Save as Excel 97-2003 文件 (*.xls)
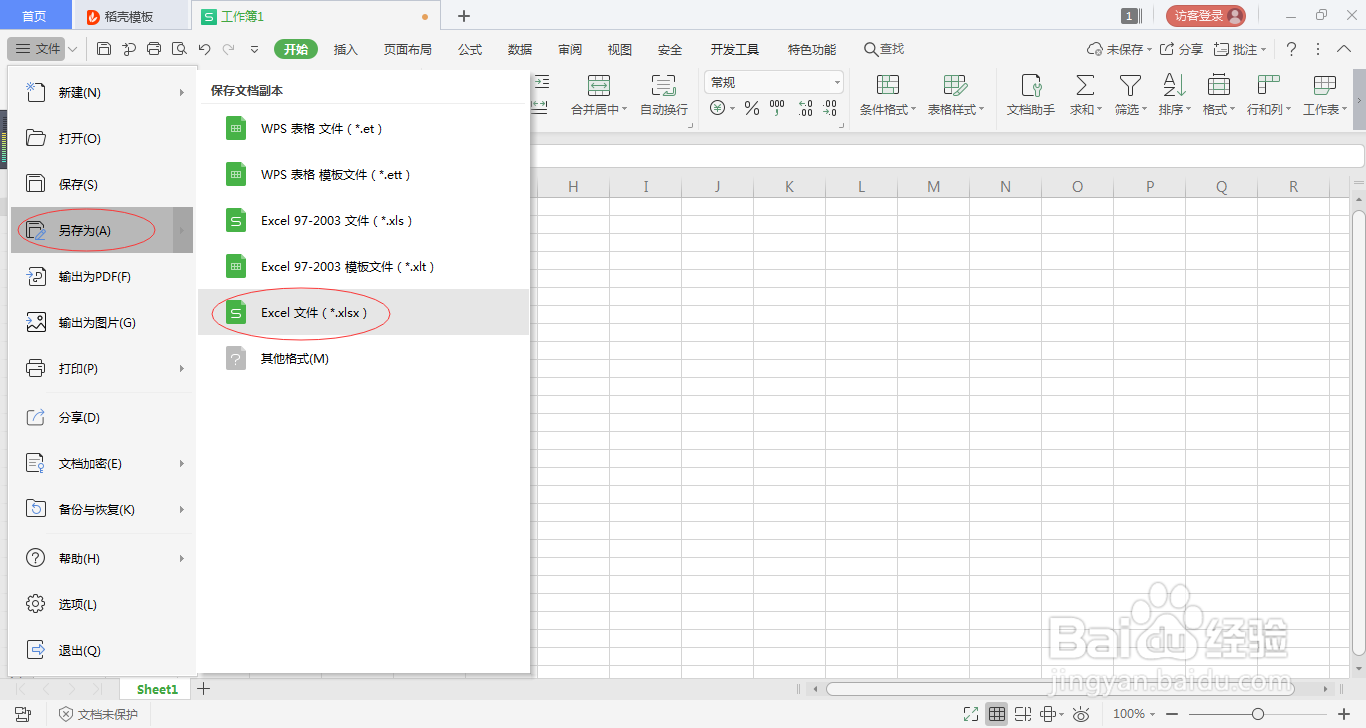1366x728 pixels. pyautogui.click(x=363, y=221)
